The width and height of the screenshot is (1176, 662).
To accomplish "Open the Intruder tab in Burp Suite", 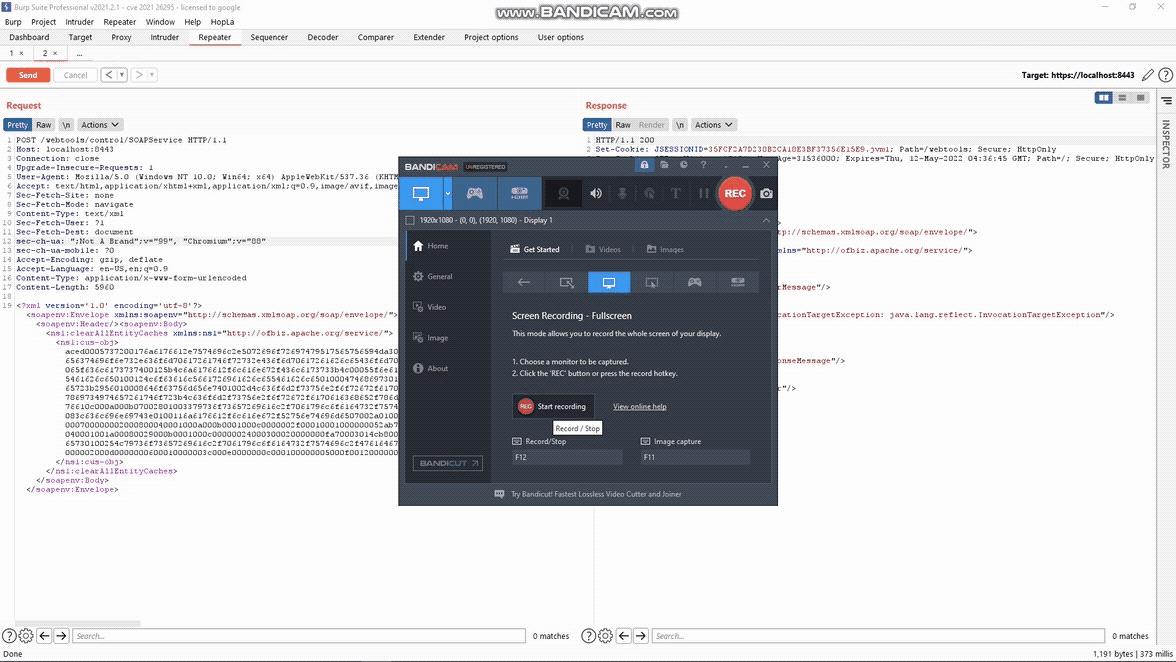I will click(x=164, y=37).
